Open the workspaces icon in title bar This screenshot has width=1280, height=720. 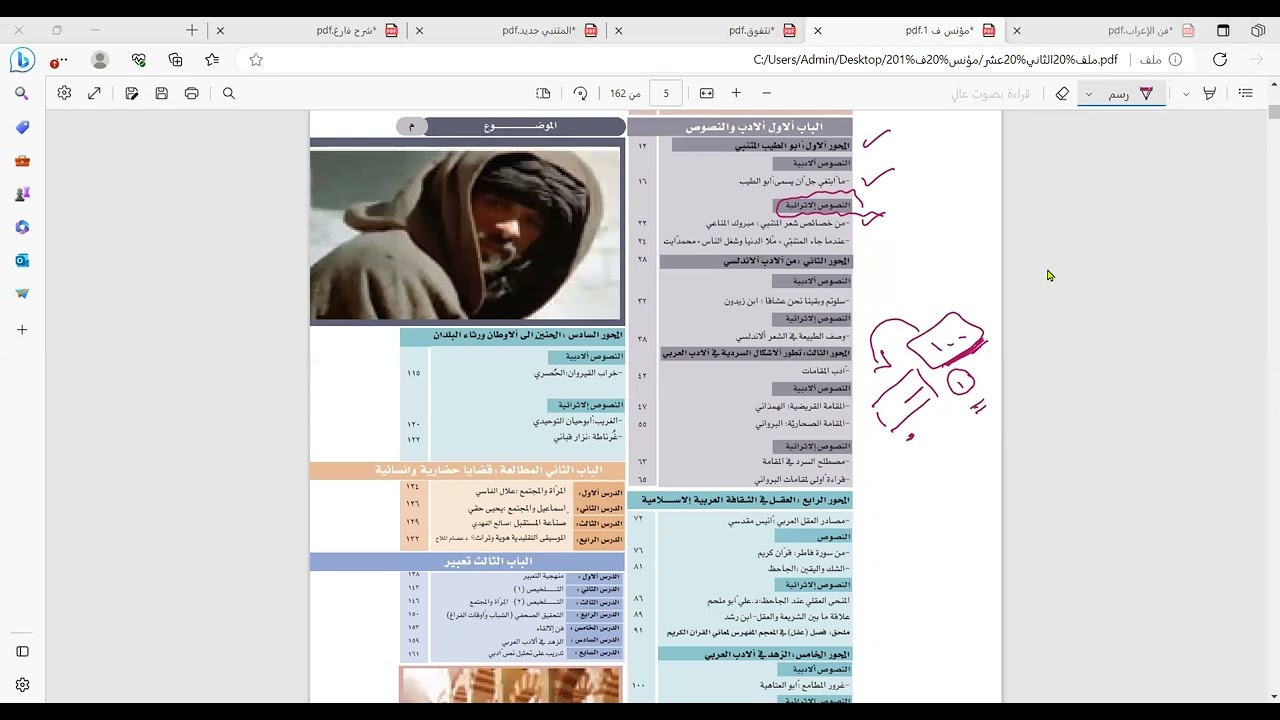coord(1258,30)
